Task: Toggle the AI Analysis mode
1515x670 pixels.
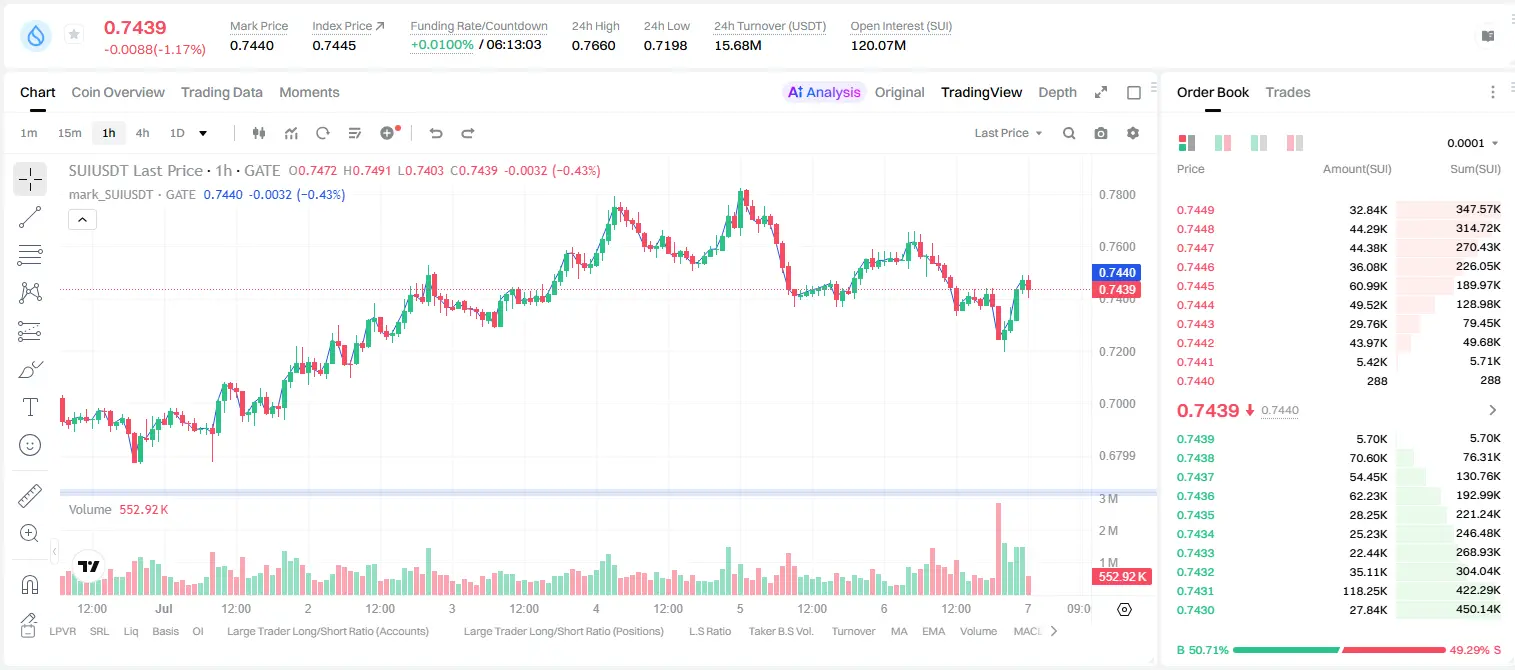Action: click(x=824, y=92)
